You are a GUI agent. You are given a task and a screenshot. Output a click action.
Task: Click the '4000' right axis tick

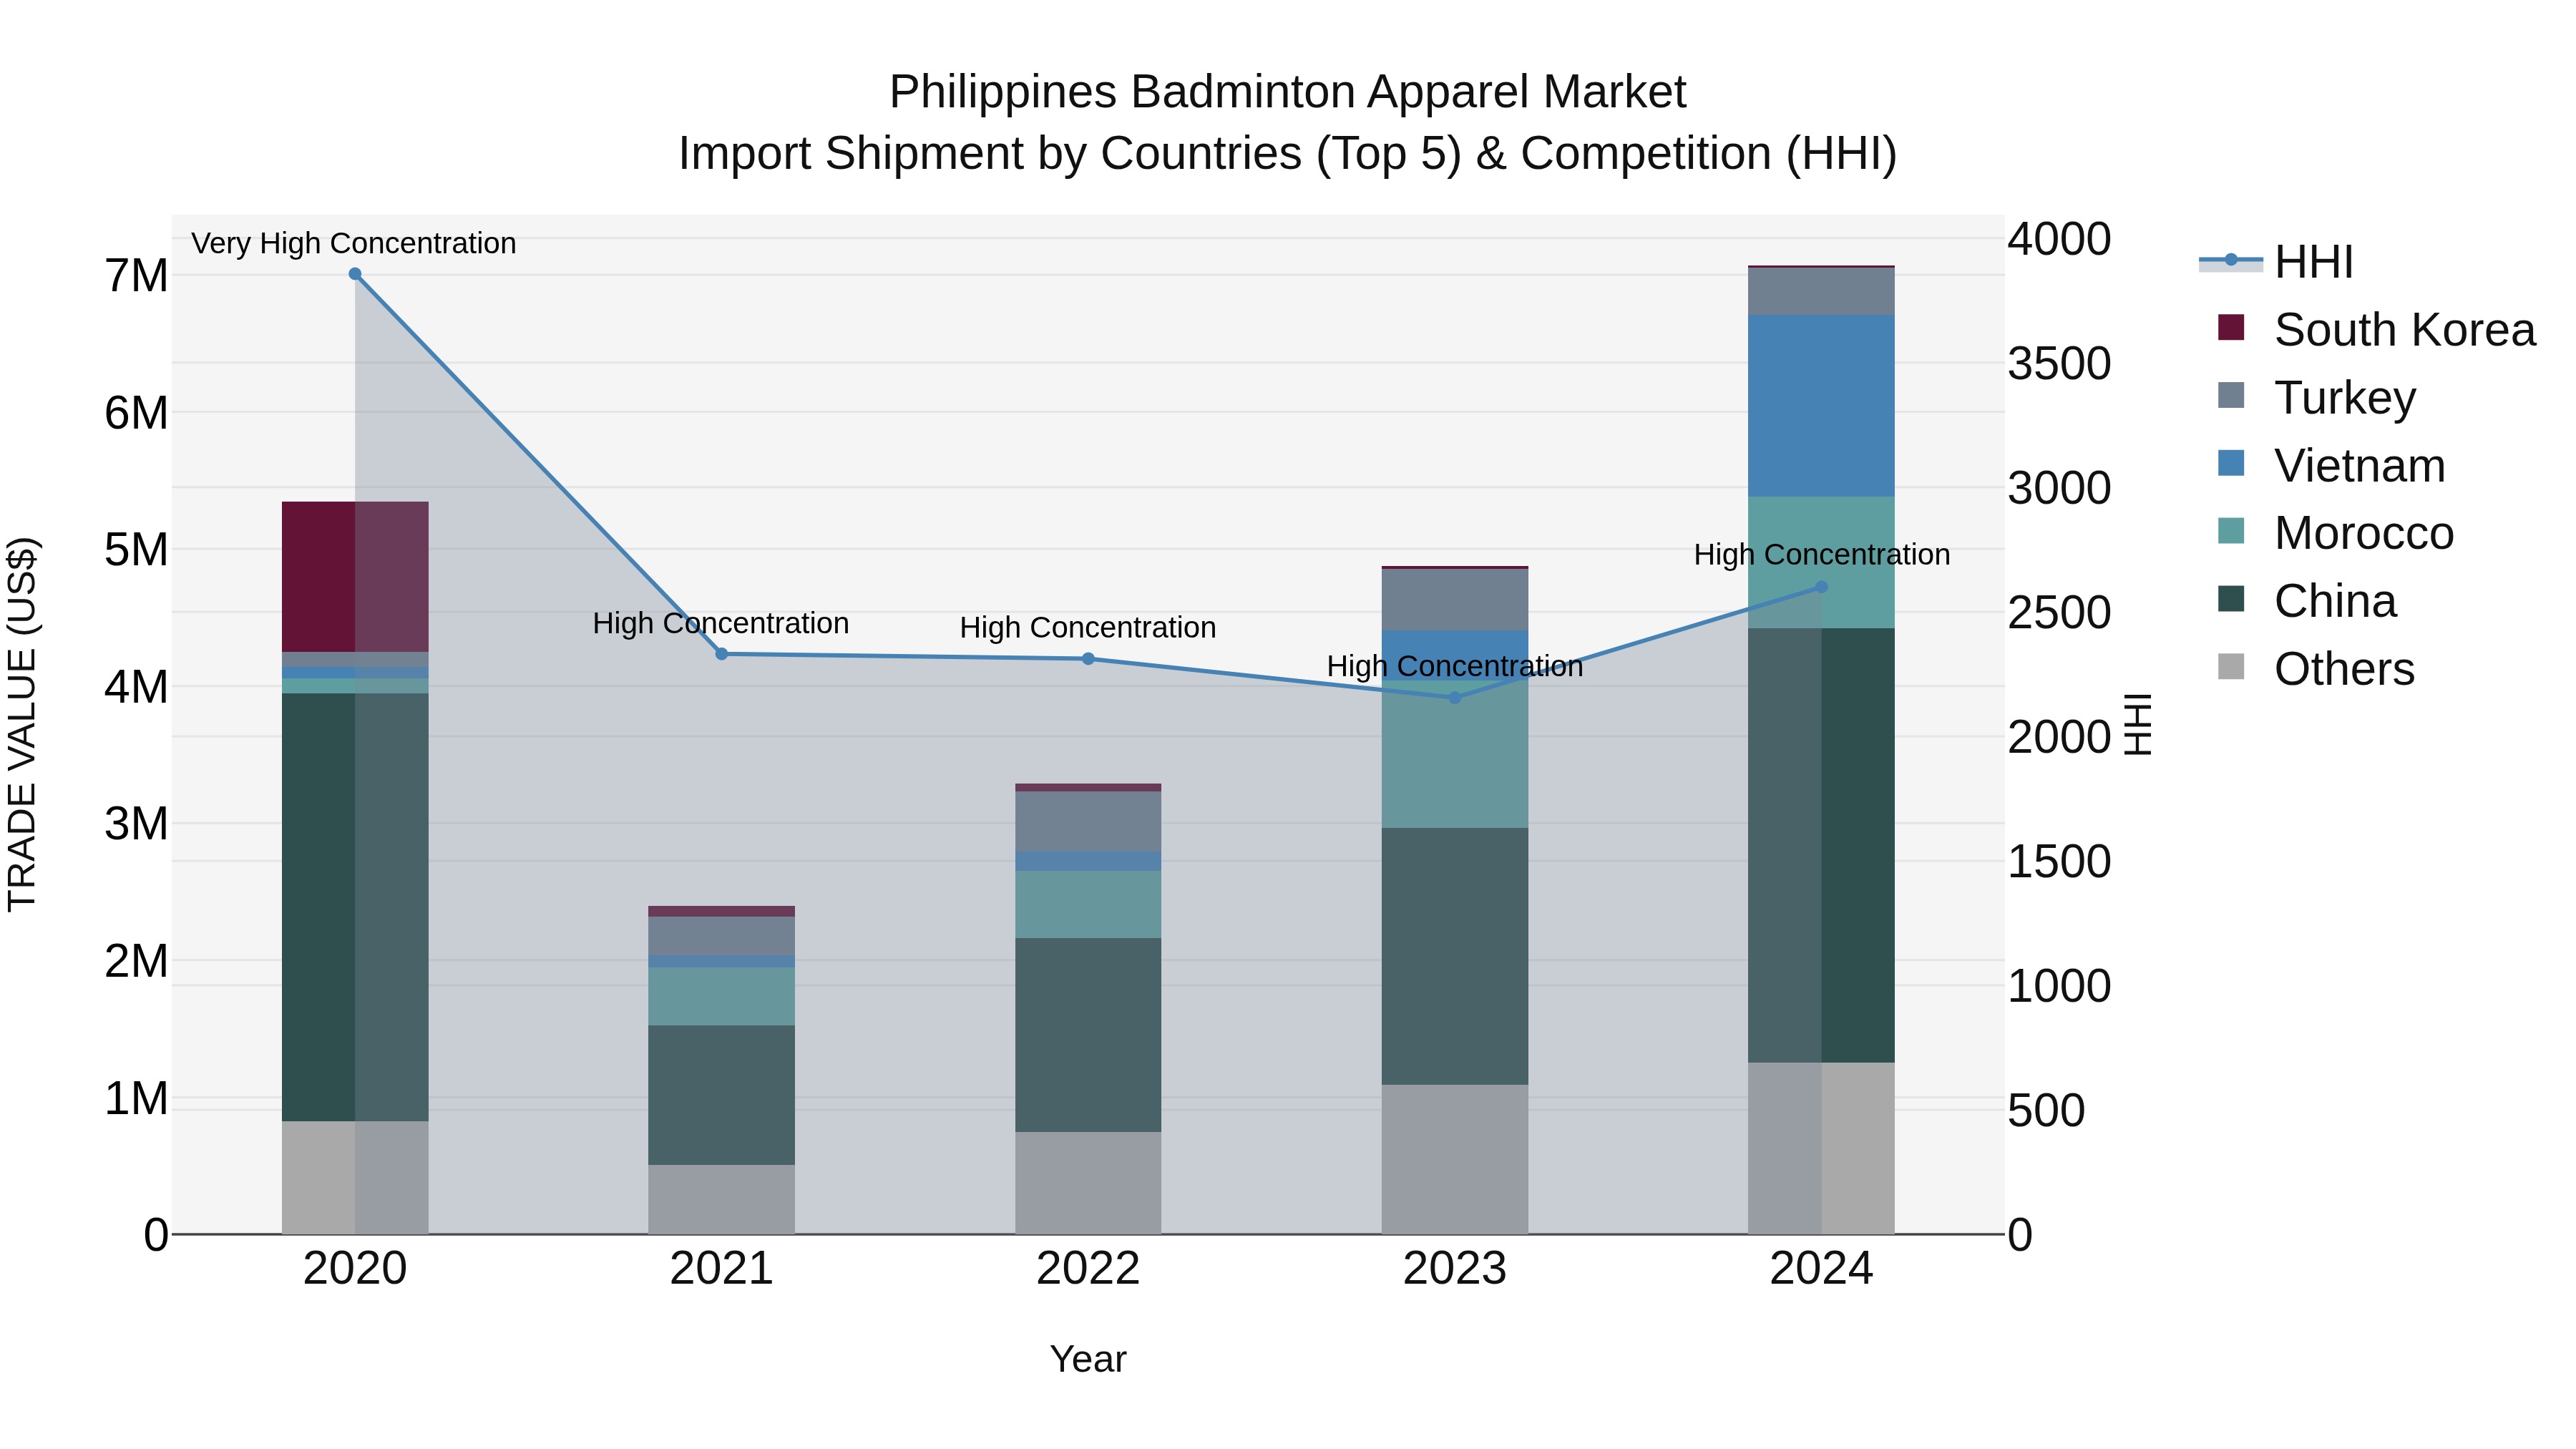[x=2060, y=239]
